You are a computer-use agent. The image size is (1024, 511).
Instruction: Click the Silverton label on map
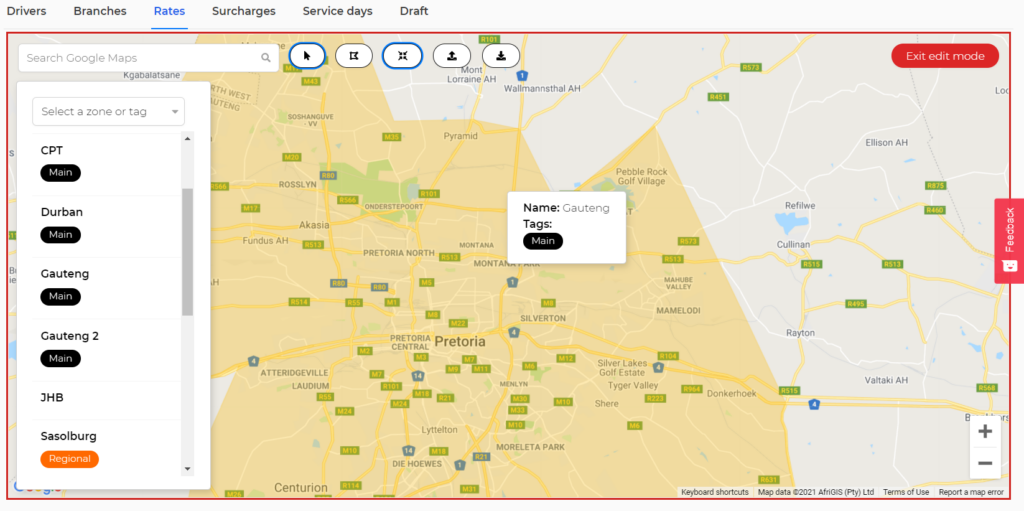coord(543,318)
